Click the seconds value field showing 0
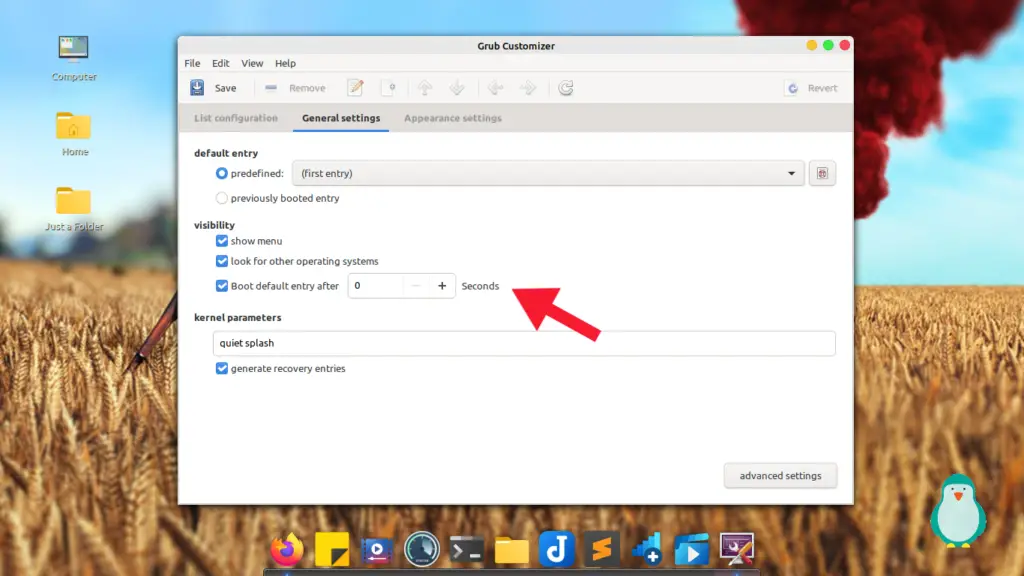This screenshot has height=576, width=1024. click(375, 286)
